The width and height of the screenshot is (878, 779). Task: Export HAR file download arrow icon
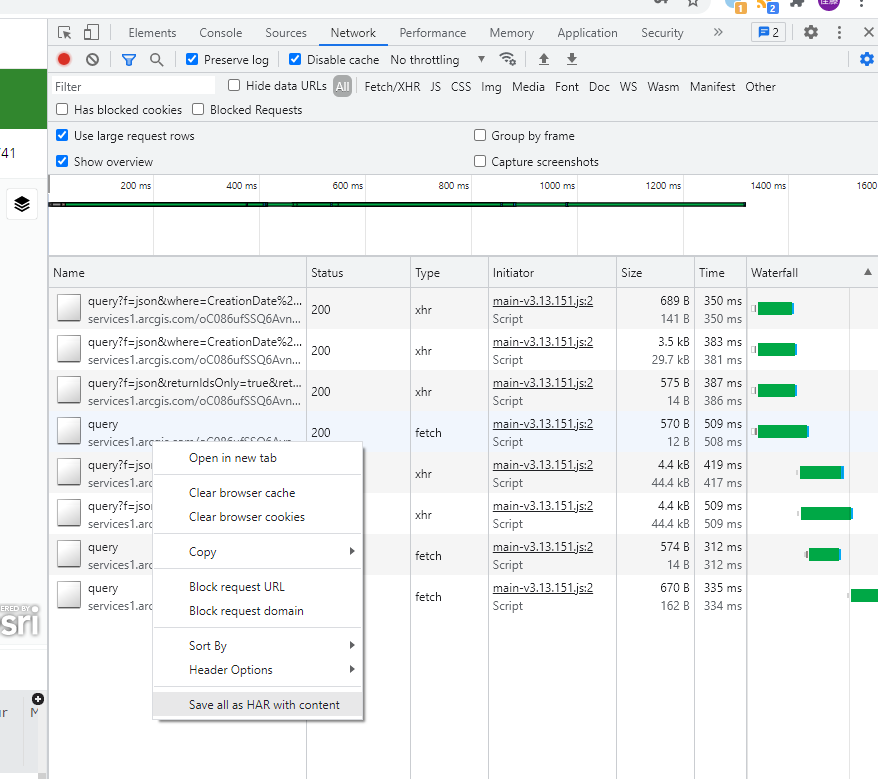pos(572,59)
